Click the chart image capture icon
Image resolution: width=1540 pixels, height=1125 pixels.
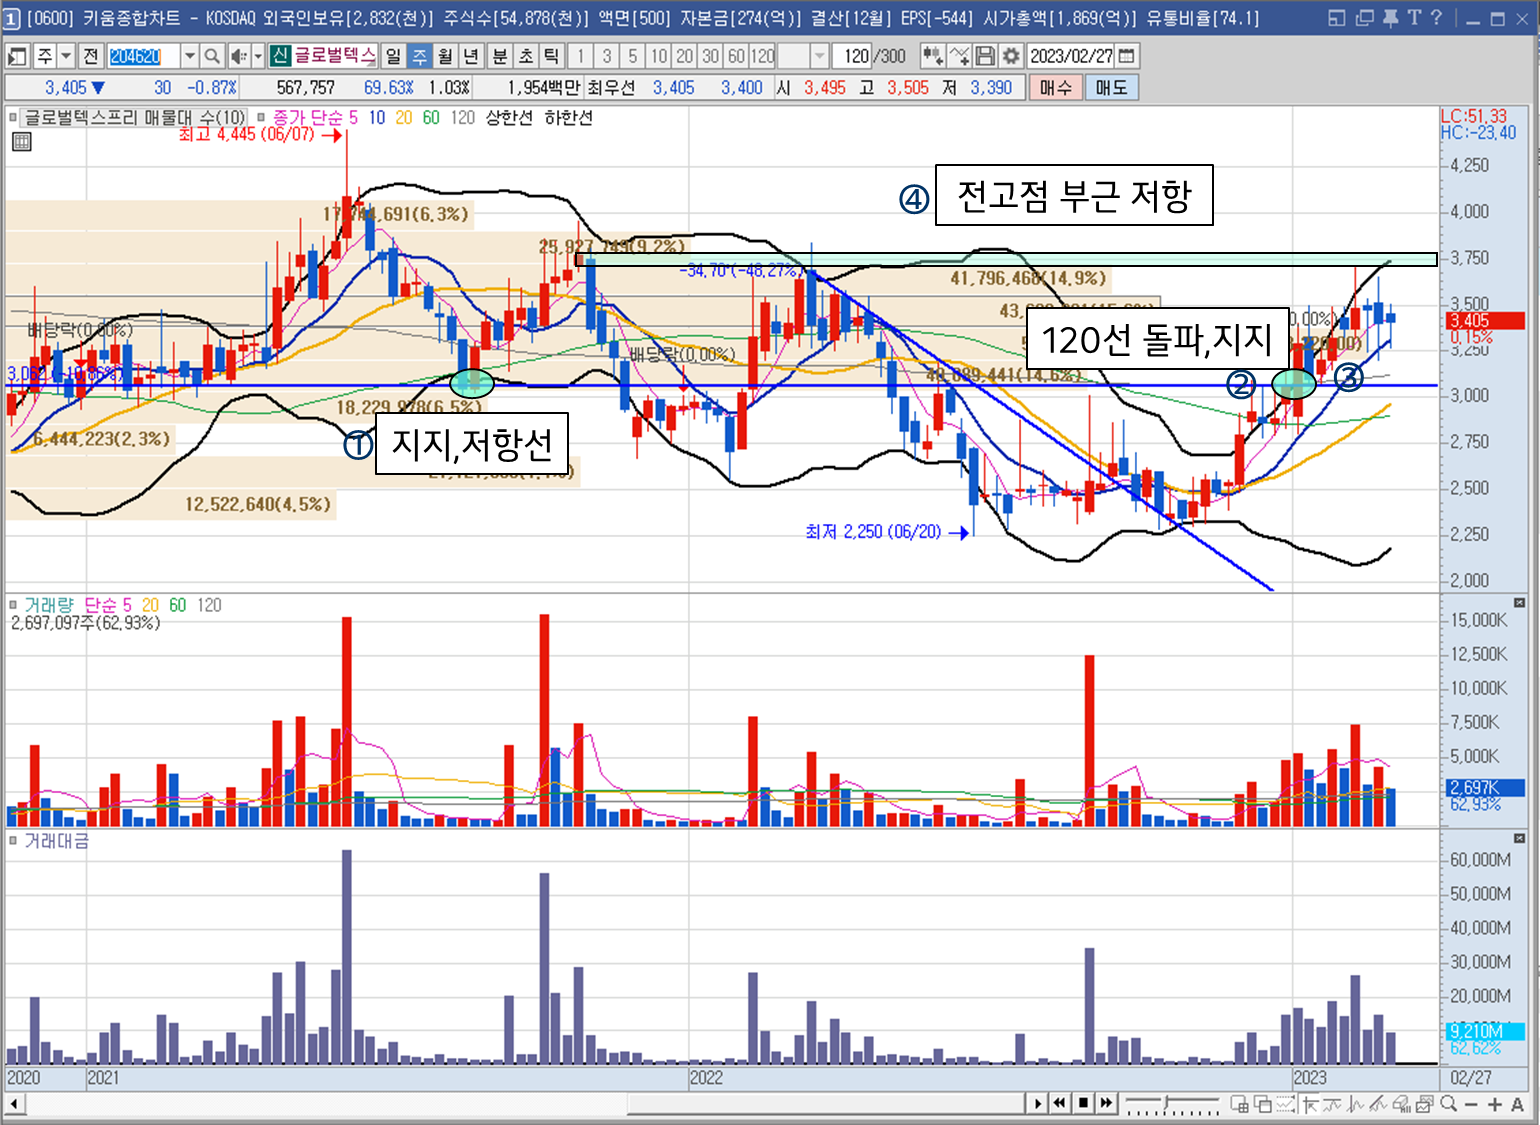(1426, 1104)
